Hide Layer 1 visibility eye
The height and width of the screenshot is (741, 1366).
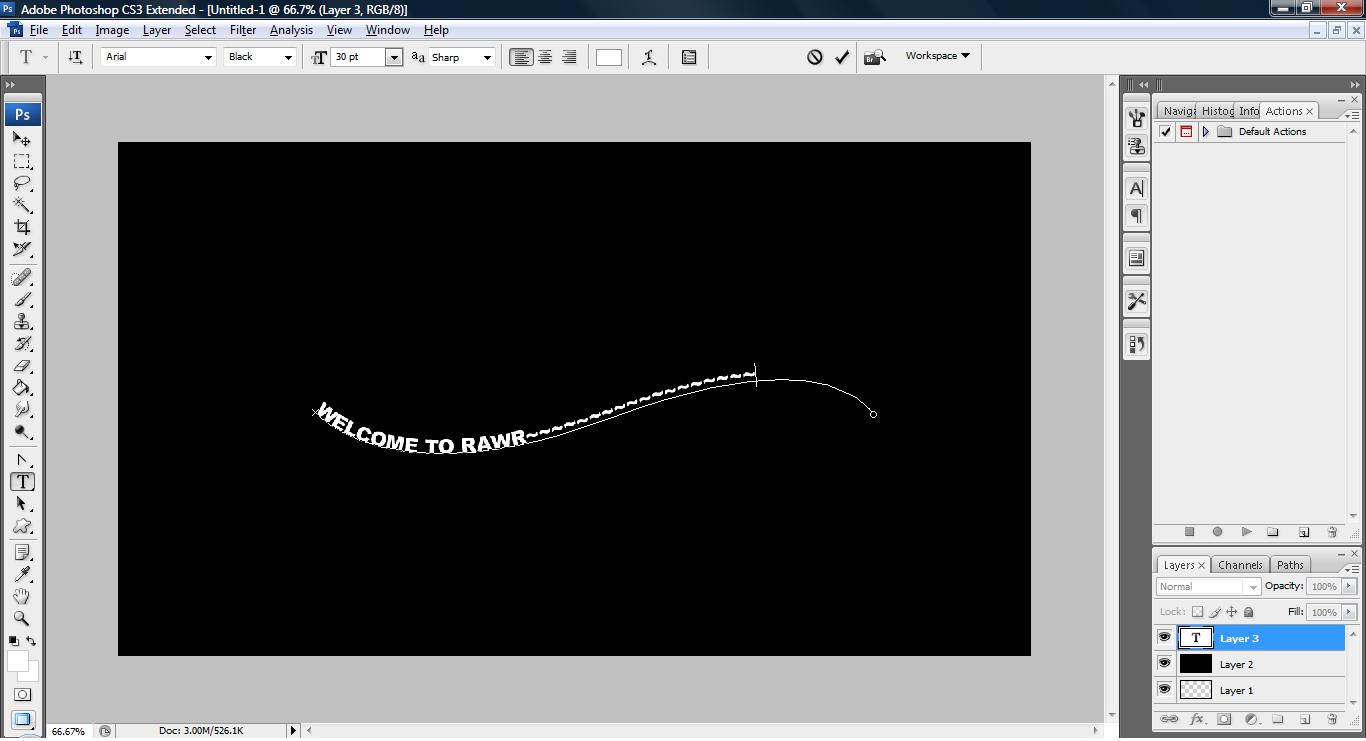tap(1164, 689)
